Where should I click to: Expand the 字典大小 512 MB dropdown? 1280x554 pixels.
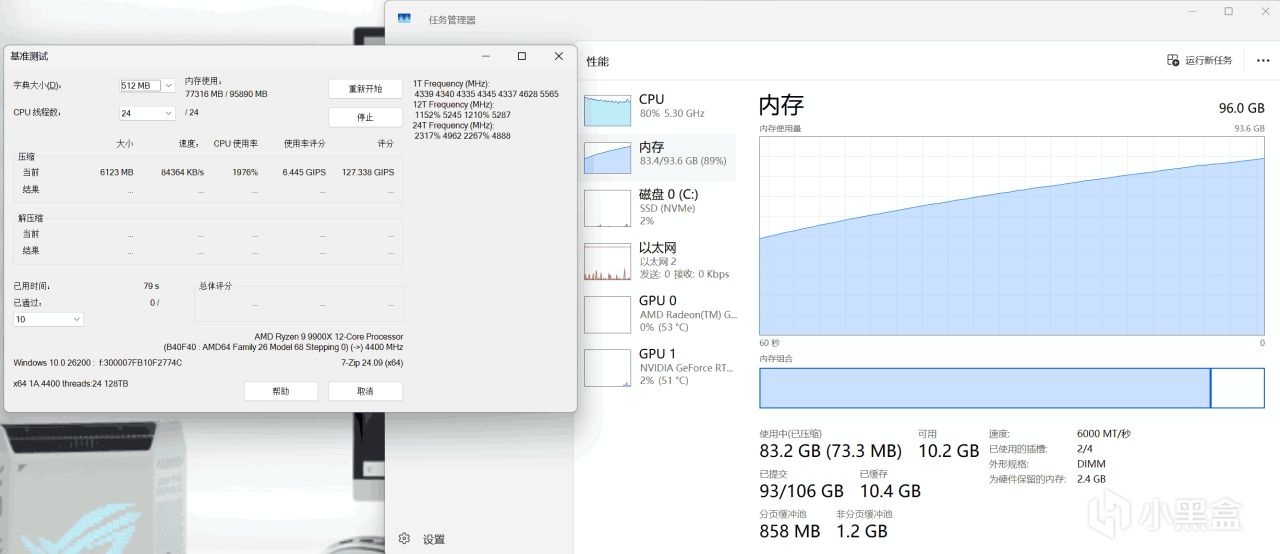147,86
